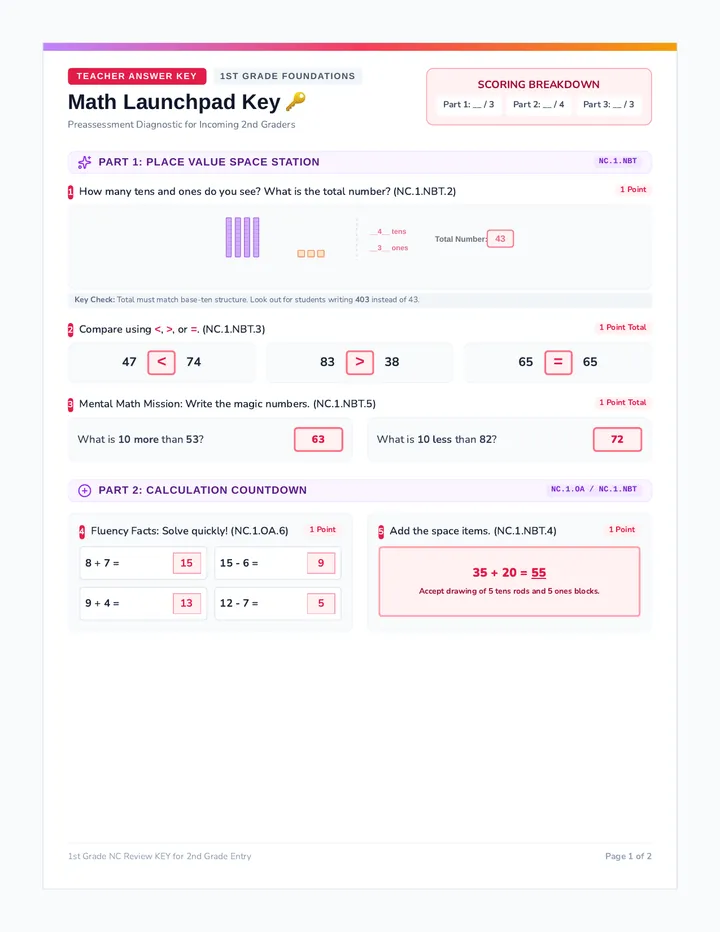Click the answer box showing 63
Image resolution: width=720 pixels, height=932 pixels.
tap(319, 439)
